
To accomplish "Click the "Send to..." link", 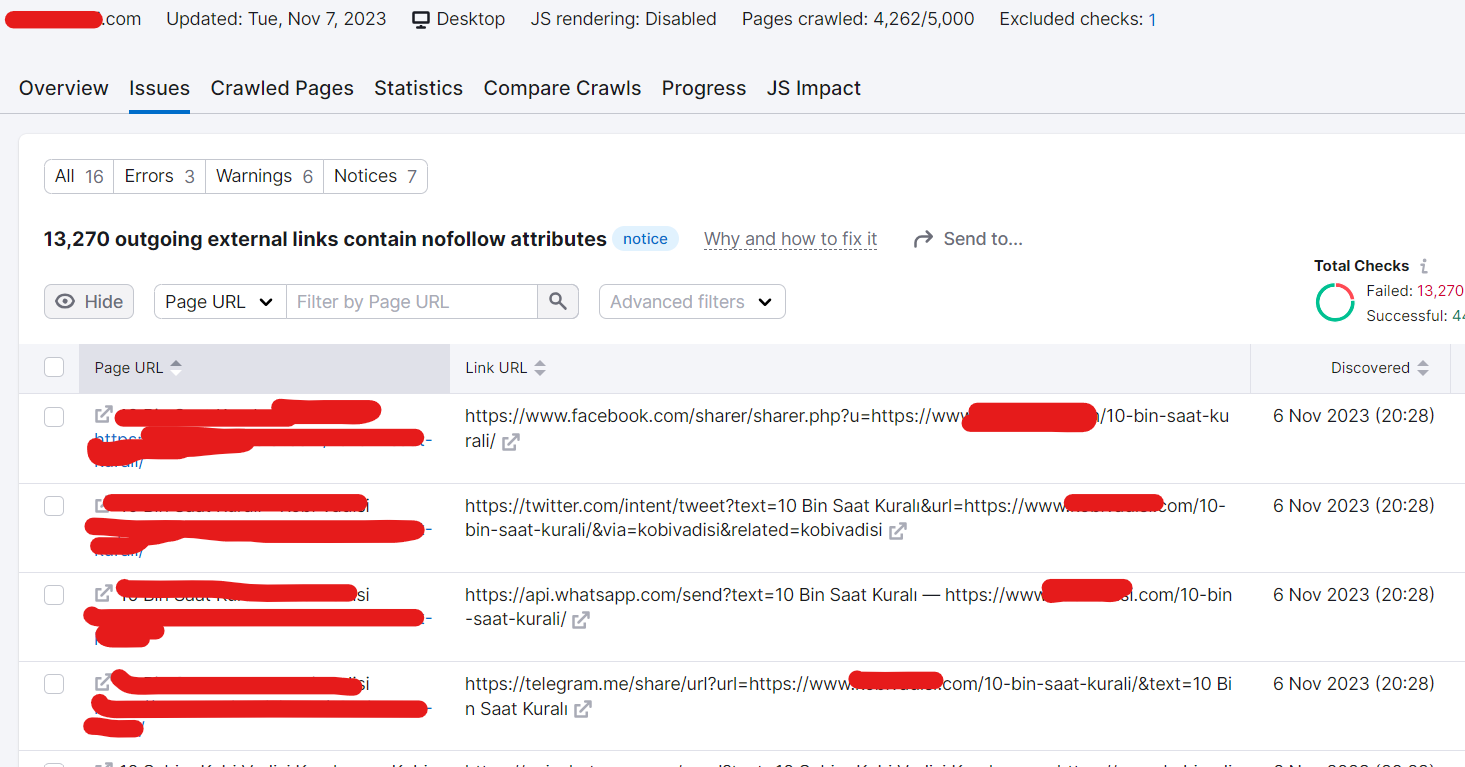I will (969, 239).
